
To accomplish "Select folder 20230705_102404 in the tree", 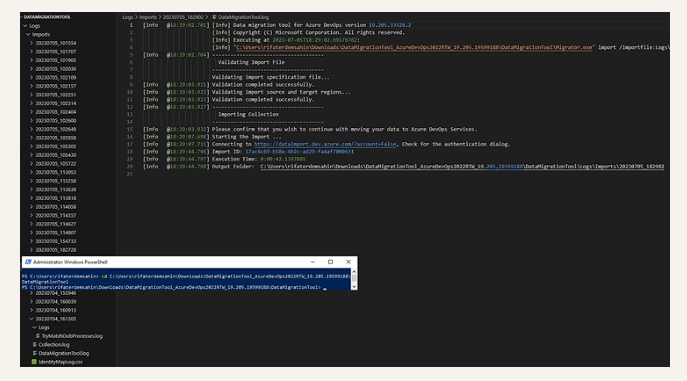I will point(56,112).
